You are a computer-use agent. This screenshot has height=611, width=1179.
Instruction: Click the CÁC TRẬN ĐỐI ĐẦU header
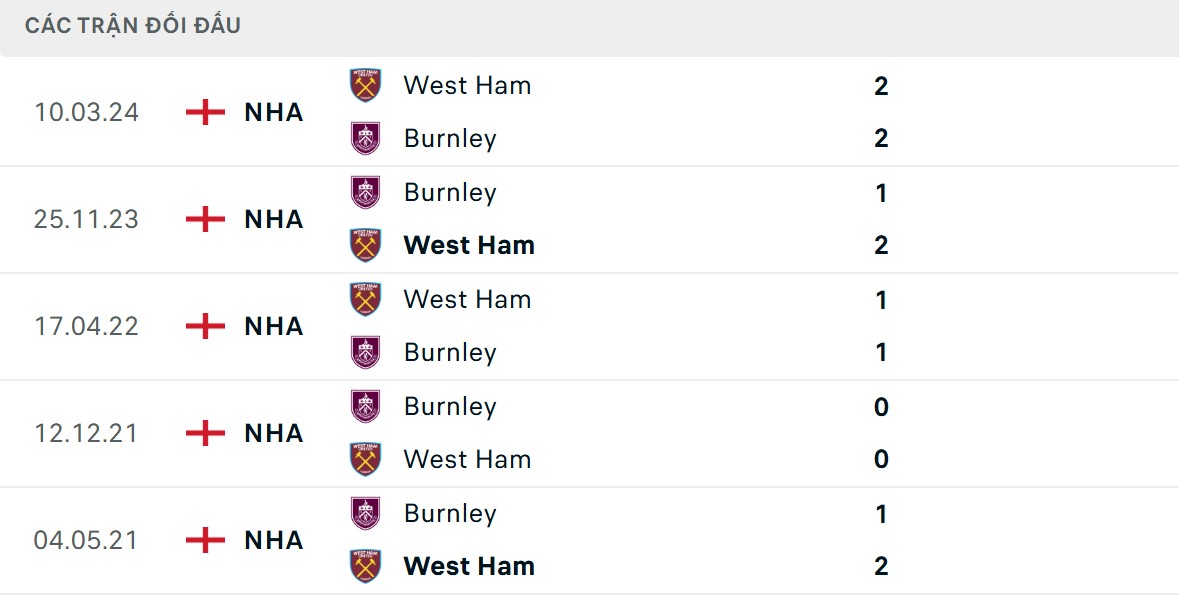(x=132, y=24)
